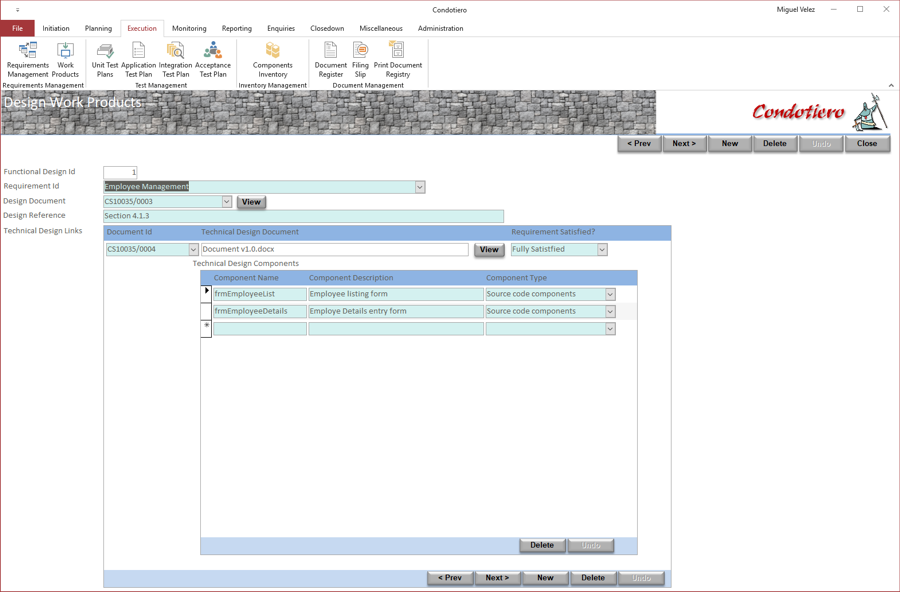Screen dimensions: 900x592
Task: Open the Design Document dropdown arrow
Action: (x=227, y=202)
